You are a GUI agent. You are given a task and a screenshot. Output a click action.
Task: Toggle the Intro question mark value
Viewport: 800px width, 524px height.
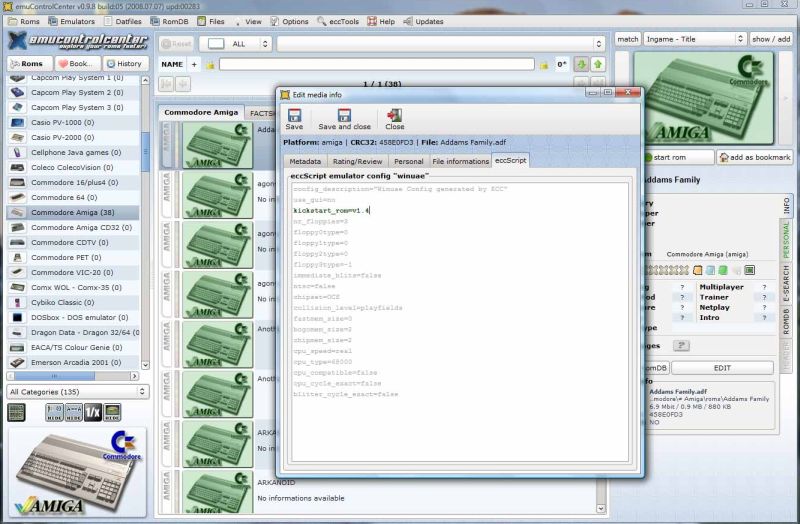tap(764, 317)
